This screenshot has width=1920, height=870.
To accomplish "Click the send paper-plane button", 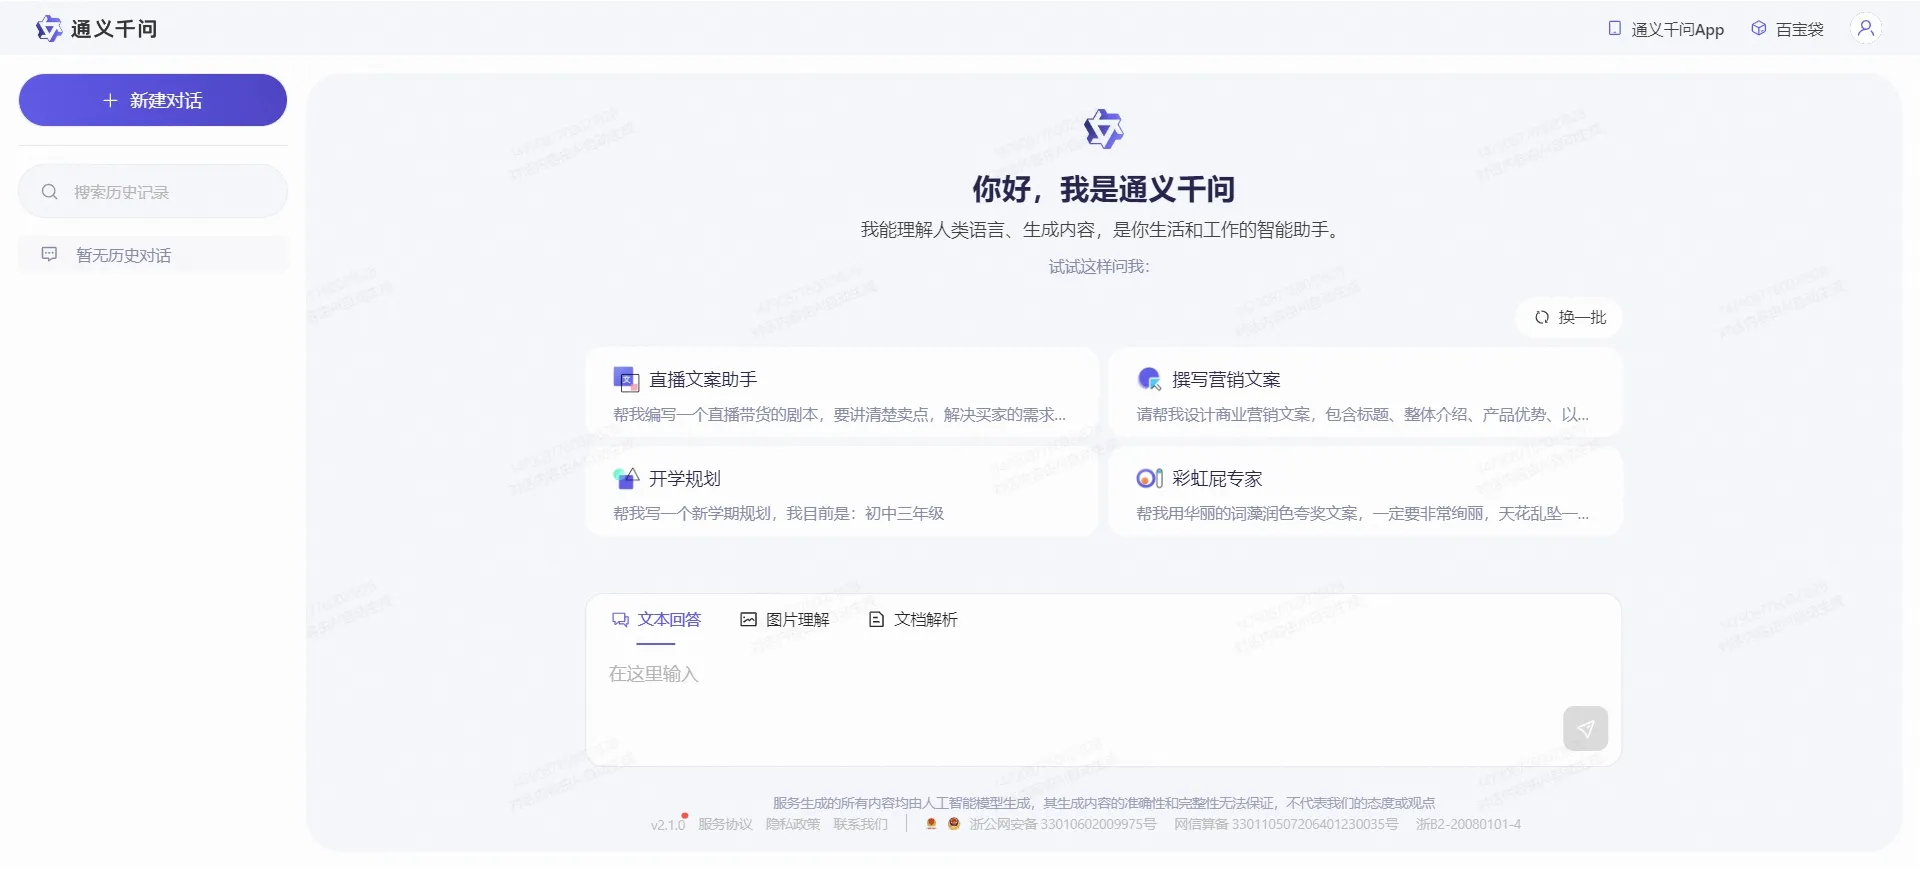I will (1585, 728).
